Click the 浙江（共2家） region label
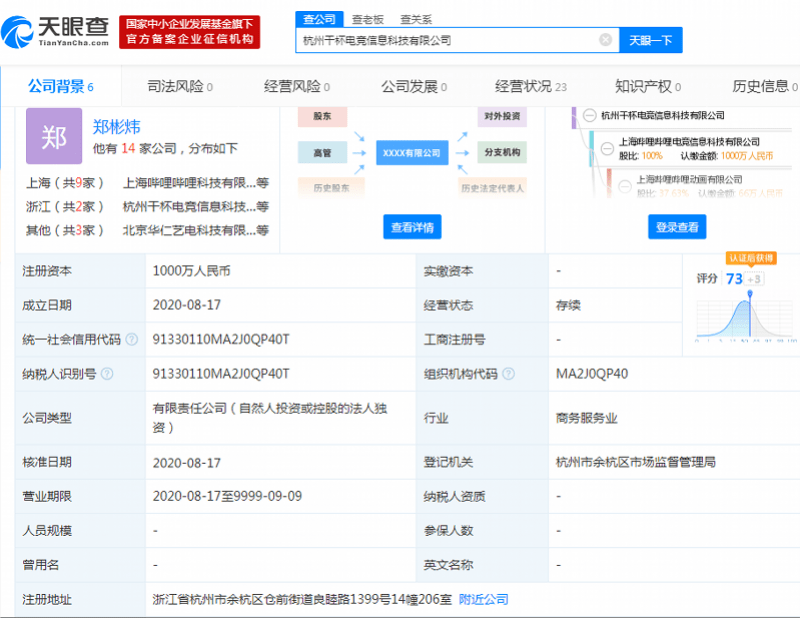800x618 pixels. point(65,207)
